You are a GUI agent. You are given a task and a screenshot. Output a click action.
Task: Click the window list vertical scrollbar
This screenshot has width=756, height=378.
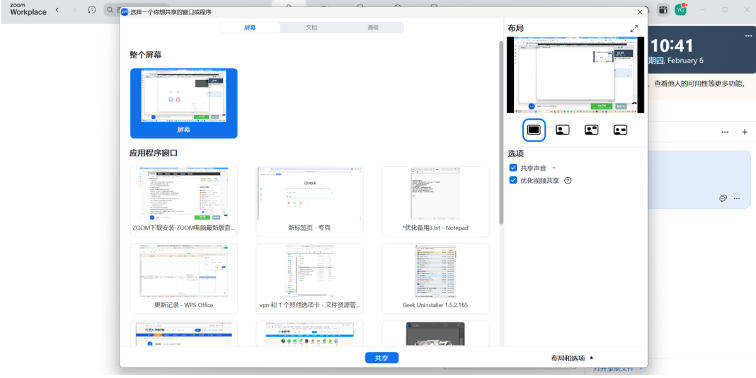pyautogui.click(x=501, y=133)
